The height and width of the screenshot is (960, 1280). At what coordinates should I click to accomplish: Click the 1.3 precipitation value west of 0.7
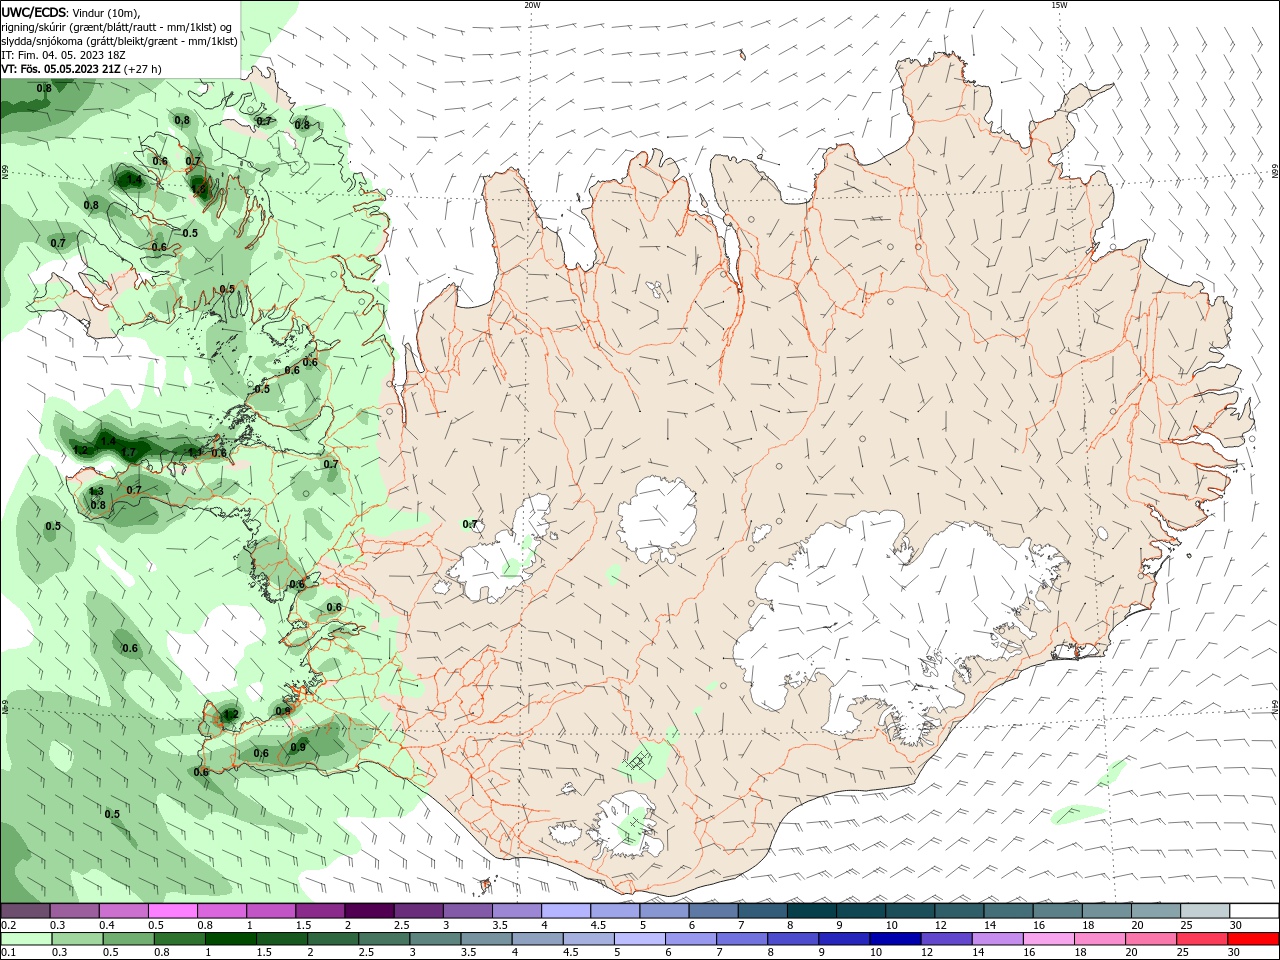pyautogui.click(x=96, y=491)
